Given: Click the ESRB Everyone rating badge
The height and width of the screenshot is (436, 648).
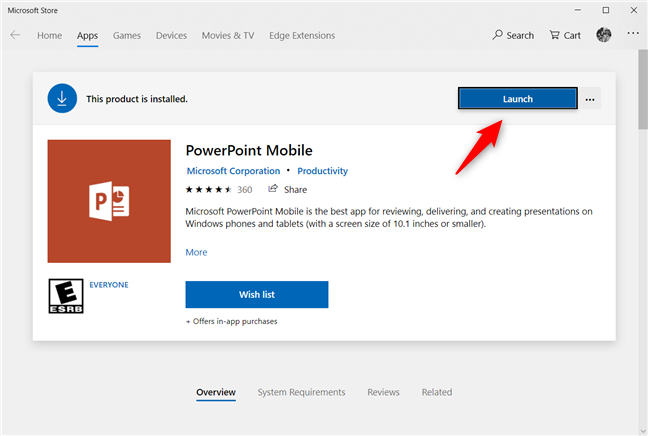Looking at the screenshot, I should (66, 295).
